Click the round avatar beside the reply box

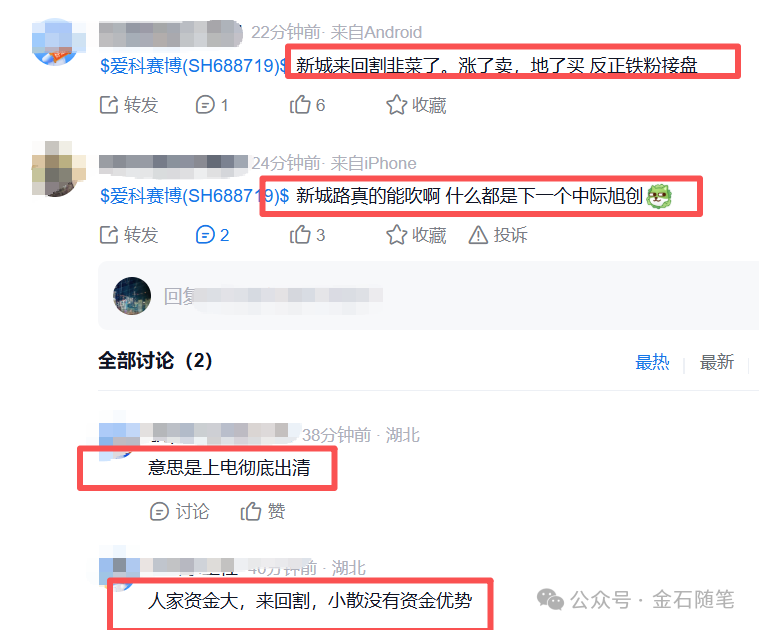132,296
